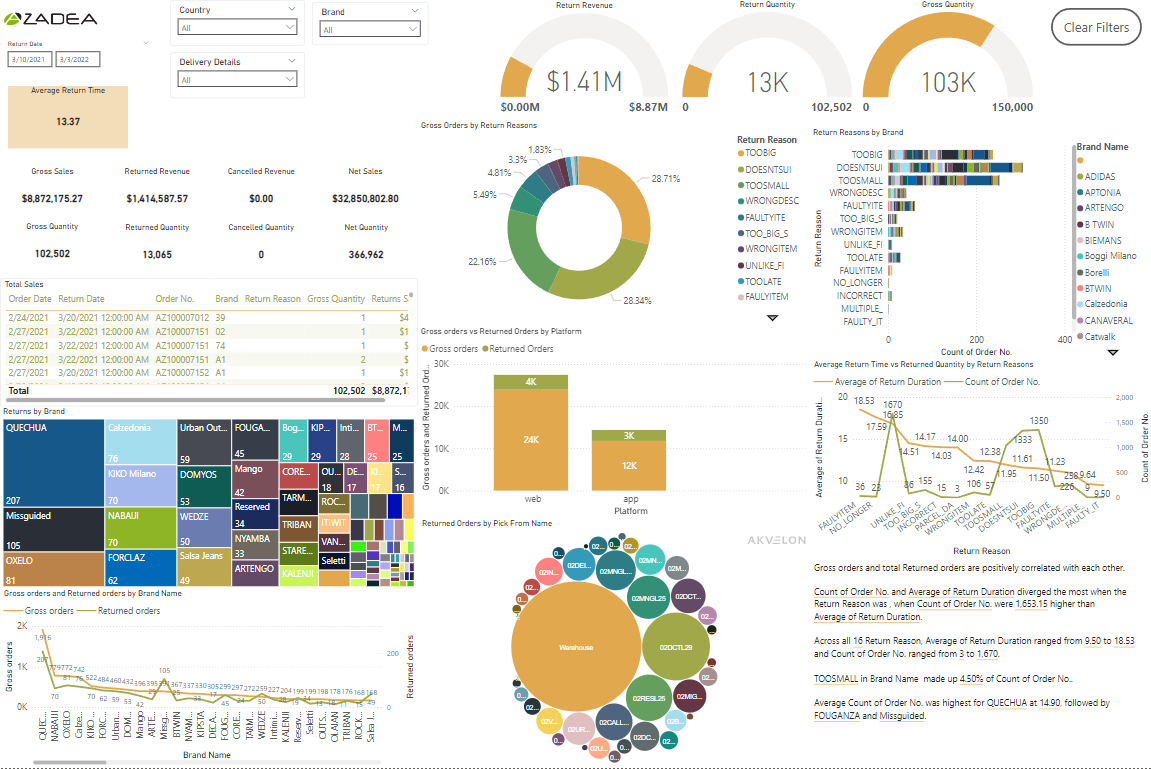Select CANAVERAL in Brand Name legend
Image resolution: width=1151 pixels, height=769 pixels.
1105,321
